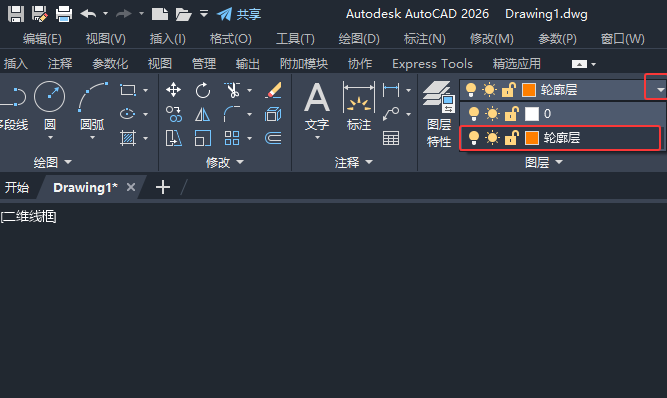Viewport: 667px width, 398px height.
Task: Select the Offset tool
Action: (273, 138)
